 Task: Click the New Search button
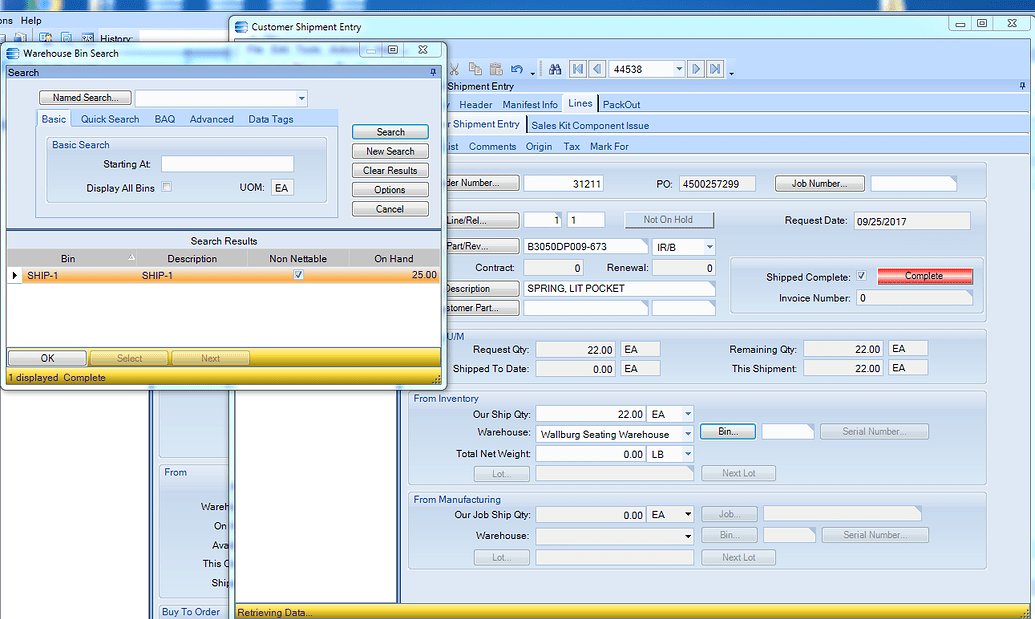(389, 150)
